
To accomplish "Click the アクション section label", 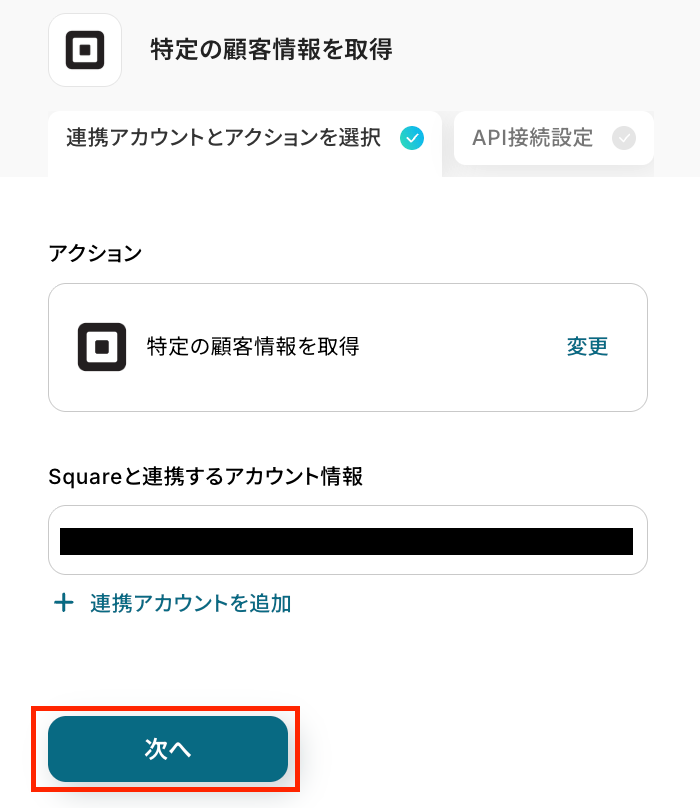I will point(95,253).
